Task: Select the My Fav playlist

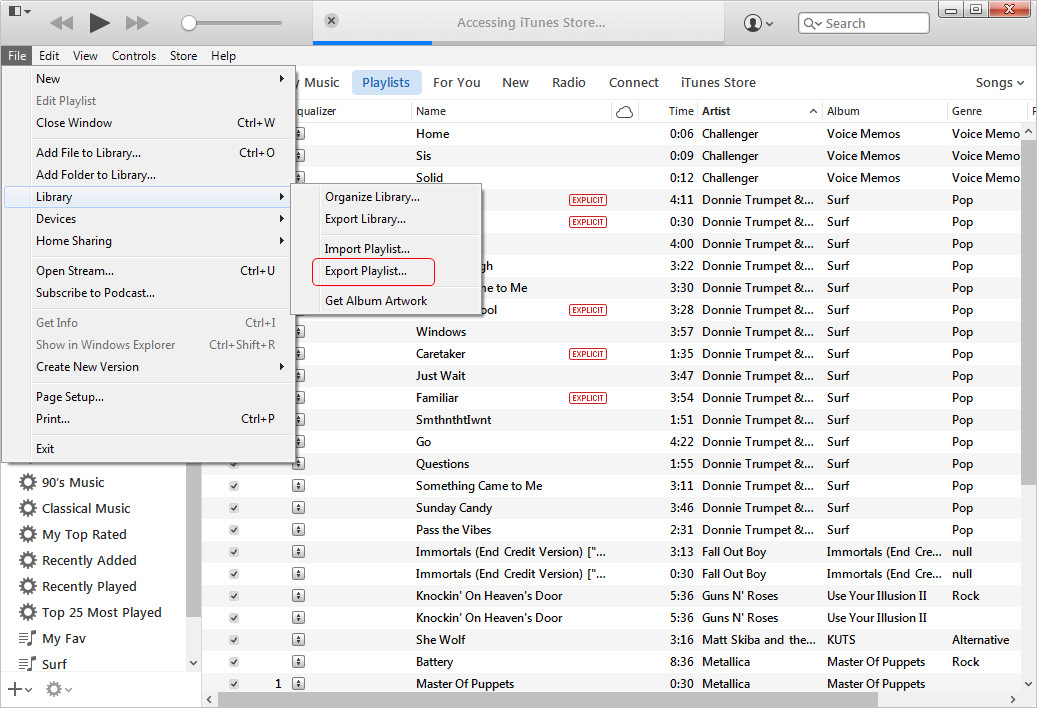Action: pos(64,638)
